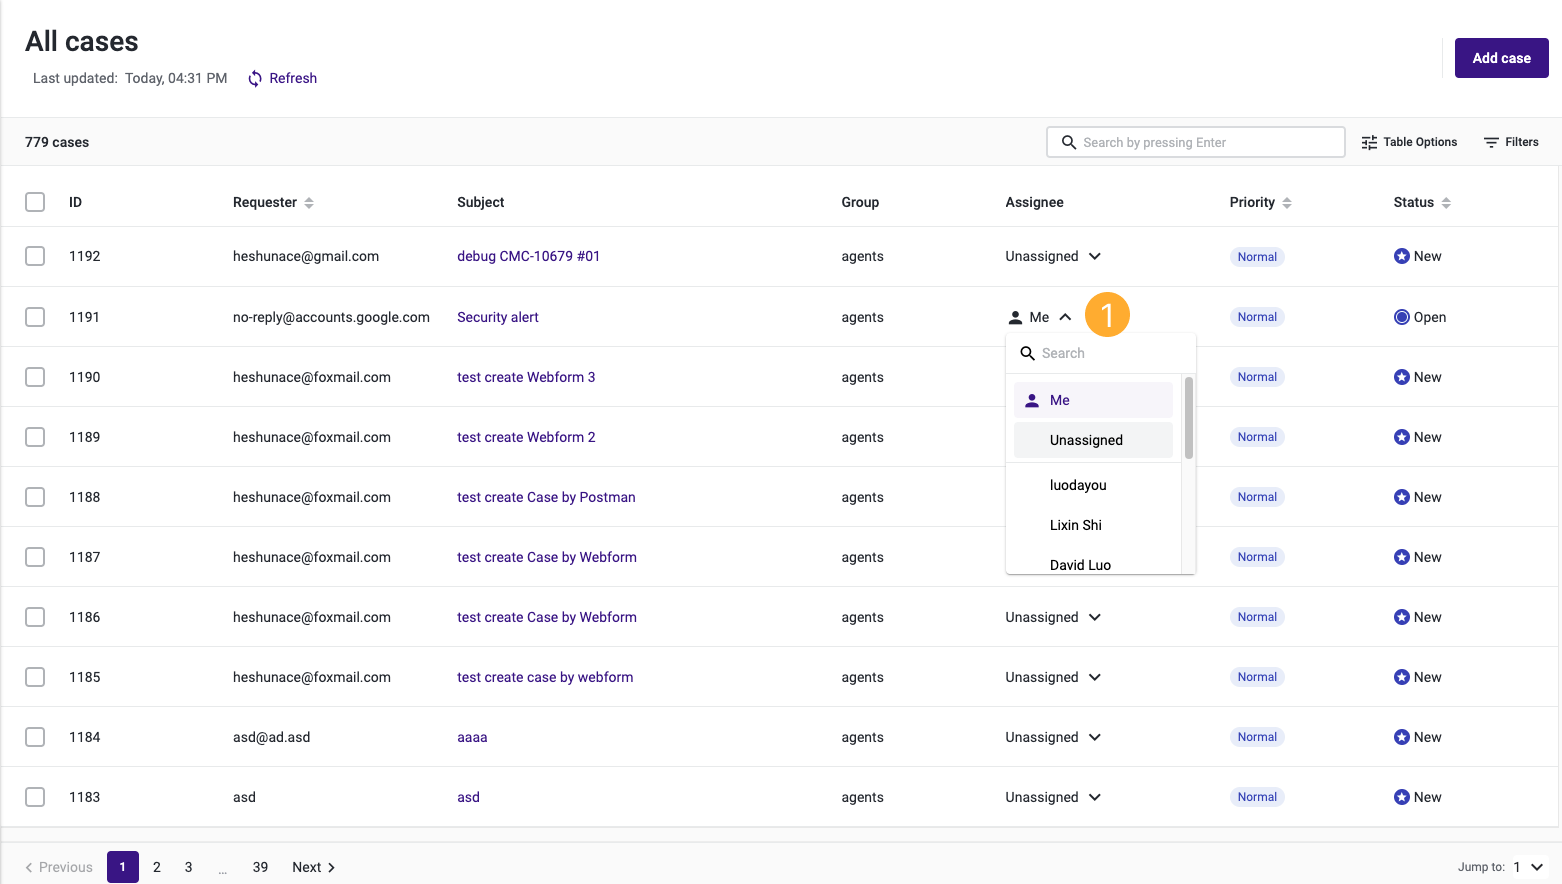Check the box for case 1191
The width and height of the screenshot is (1562, 884).
35,317
